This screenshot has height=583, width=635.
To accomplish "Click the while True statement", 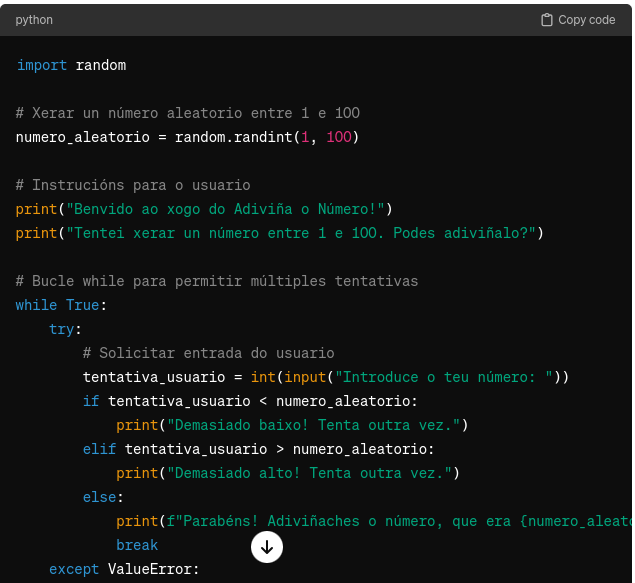I will tap(61, 305).
